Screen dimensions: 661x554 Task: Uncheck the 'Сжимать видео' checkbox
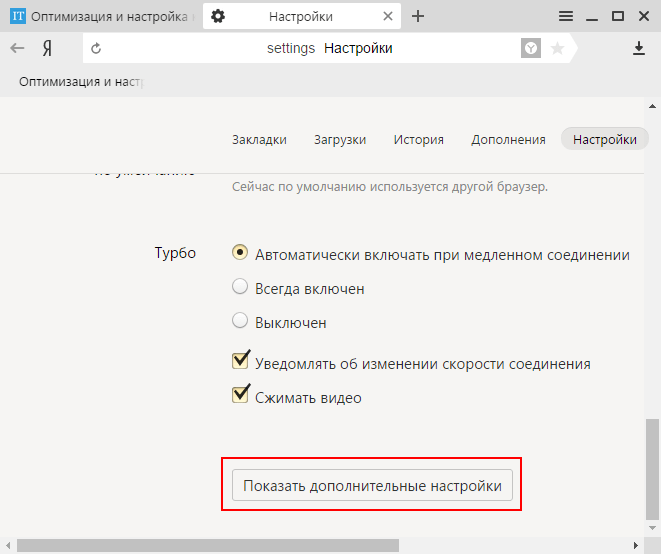point(240,395)
